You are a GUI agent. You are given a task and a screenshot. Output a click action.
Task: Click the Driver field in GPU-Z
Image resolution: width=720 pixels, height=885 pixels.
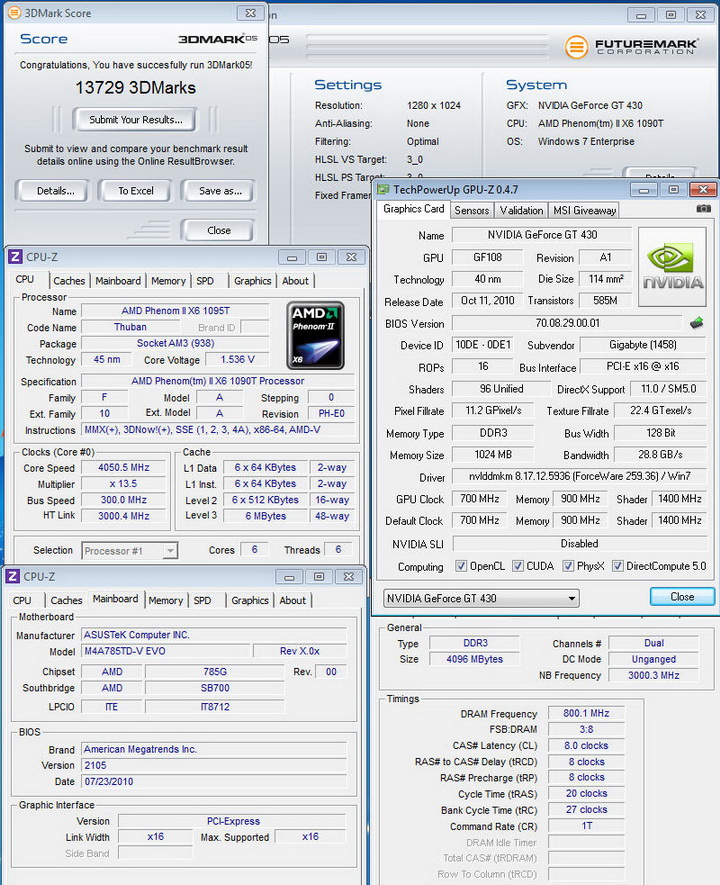coord(579,476)
